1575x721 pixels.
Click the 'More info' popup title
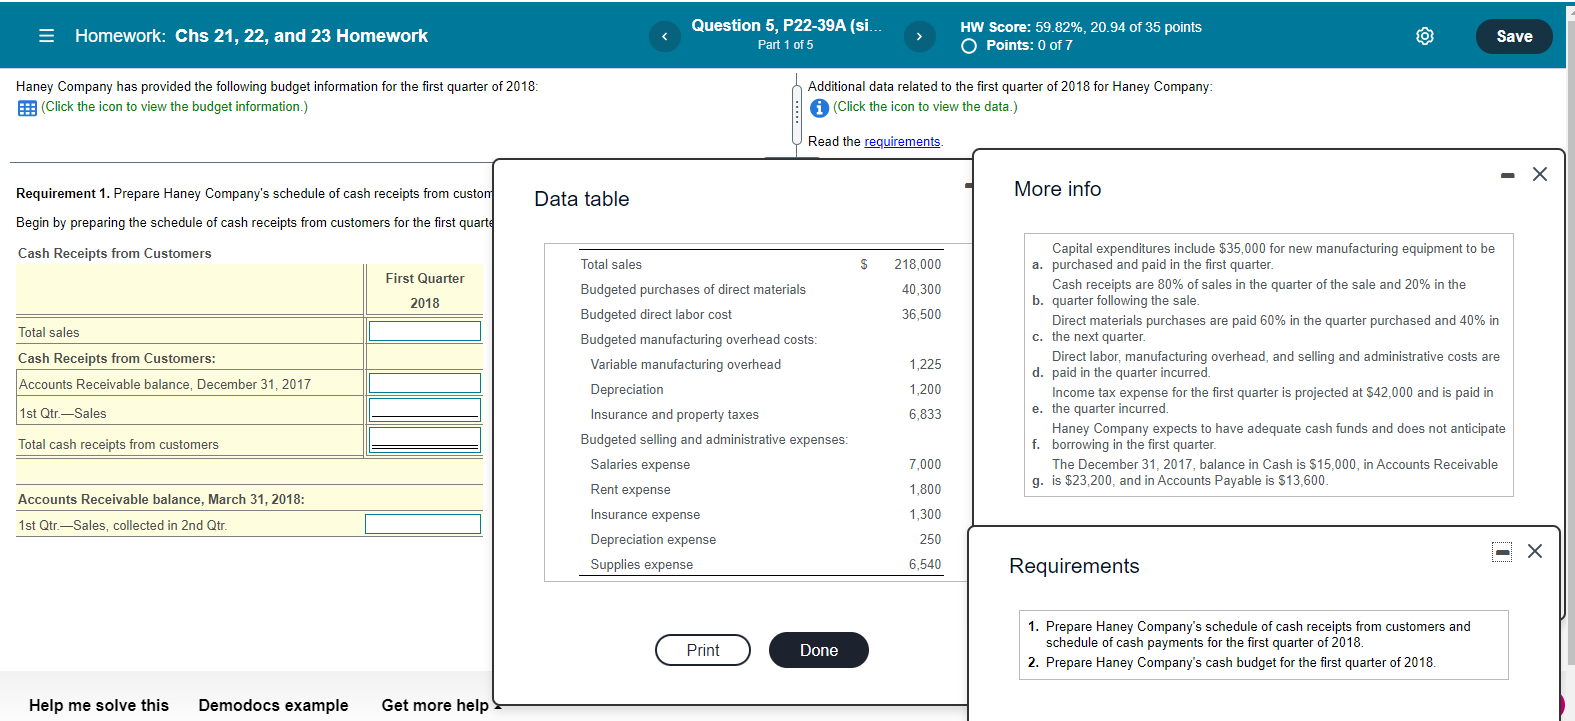1057,189
